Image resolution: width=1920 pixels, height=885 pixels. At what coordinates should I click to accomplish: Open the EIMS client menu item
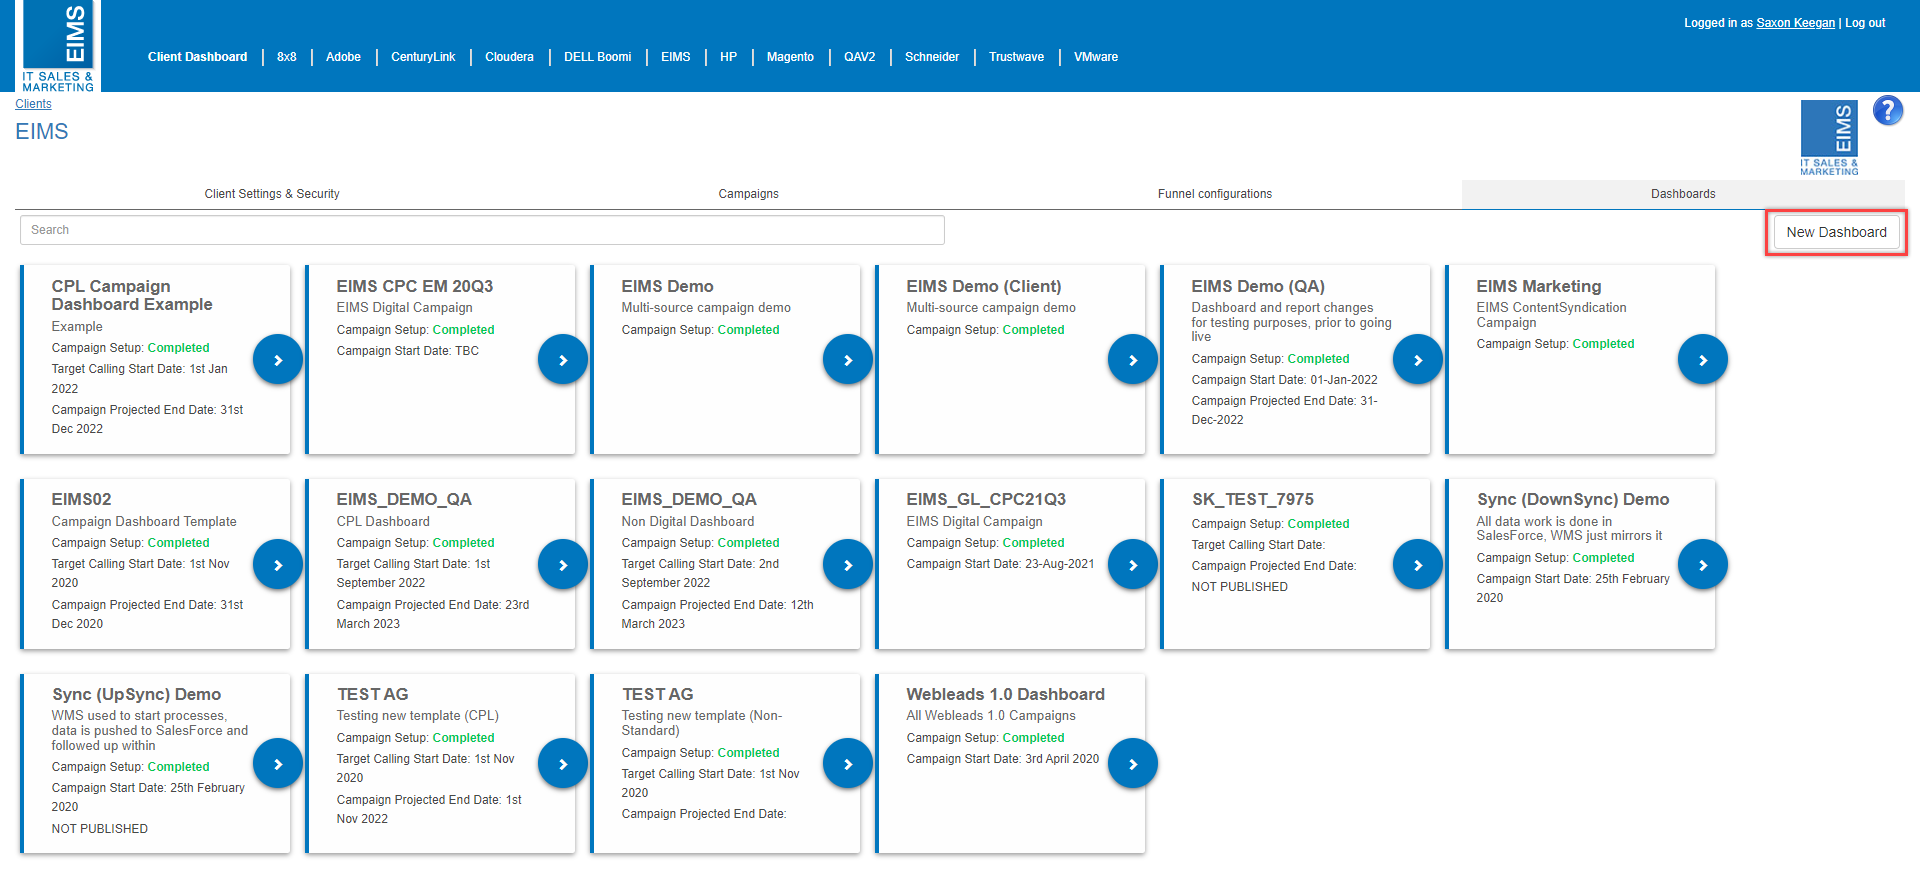[x=676, y=57]
